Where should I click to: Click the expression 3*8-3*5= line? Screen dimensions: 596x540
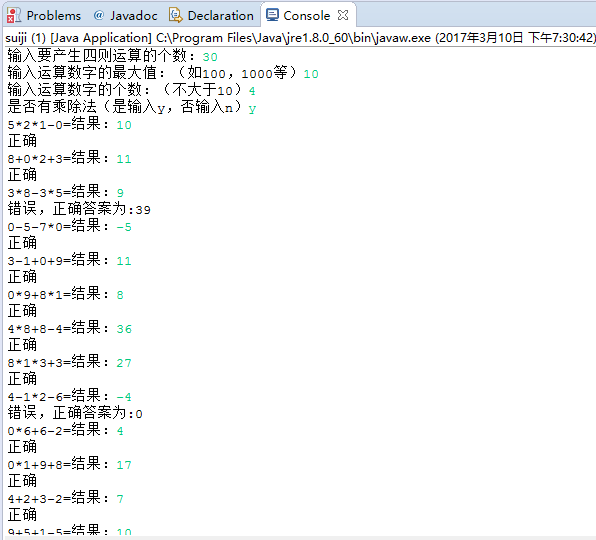click(66, 192)
